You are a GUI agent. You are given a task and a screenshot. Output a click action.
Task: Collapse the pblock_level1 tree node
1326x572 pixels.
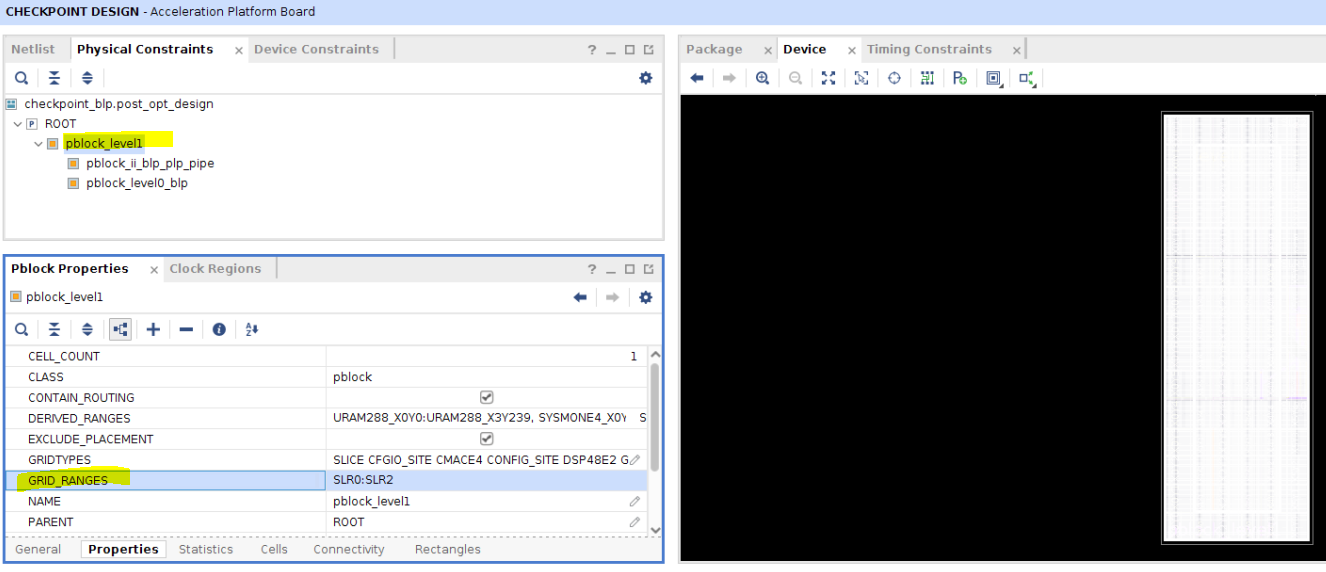pos(39,144)
